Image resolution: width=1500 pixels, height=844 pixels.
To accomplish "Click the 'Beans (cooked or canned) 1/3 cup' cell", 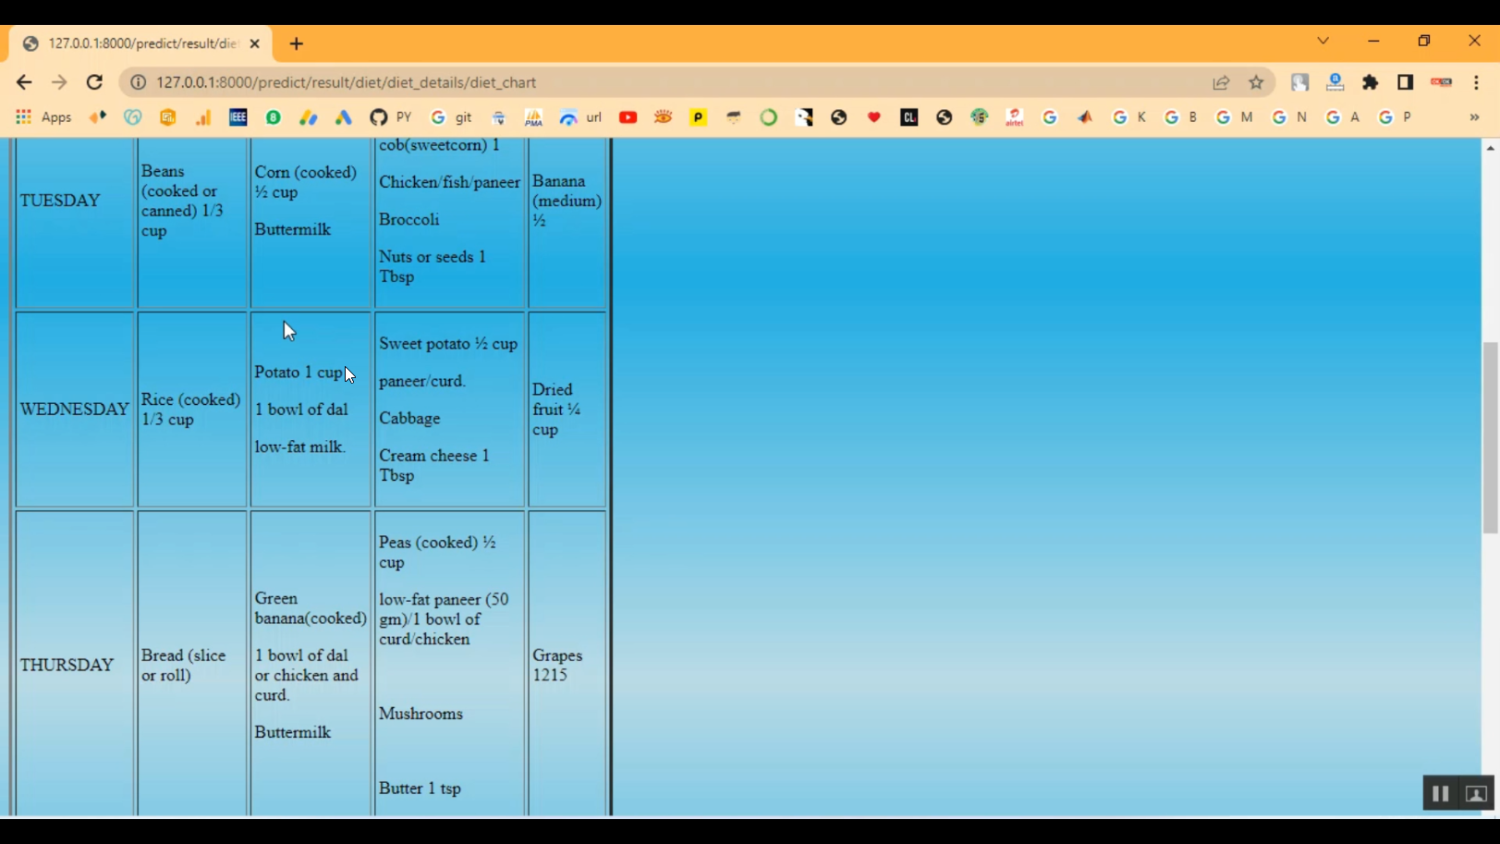I will coord(192,201).
